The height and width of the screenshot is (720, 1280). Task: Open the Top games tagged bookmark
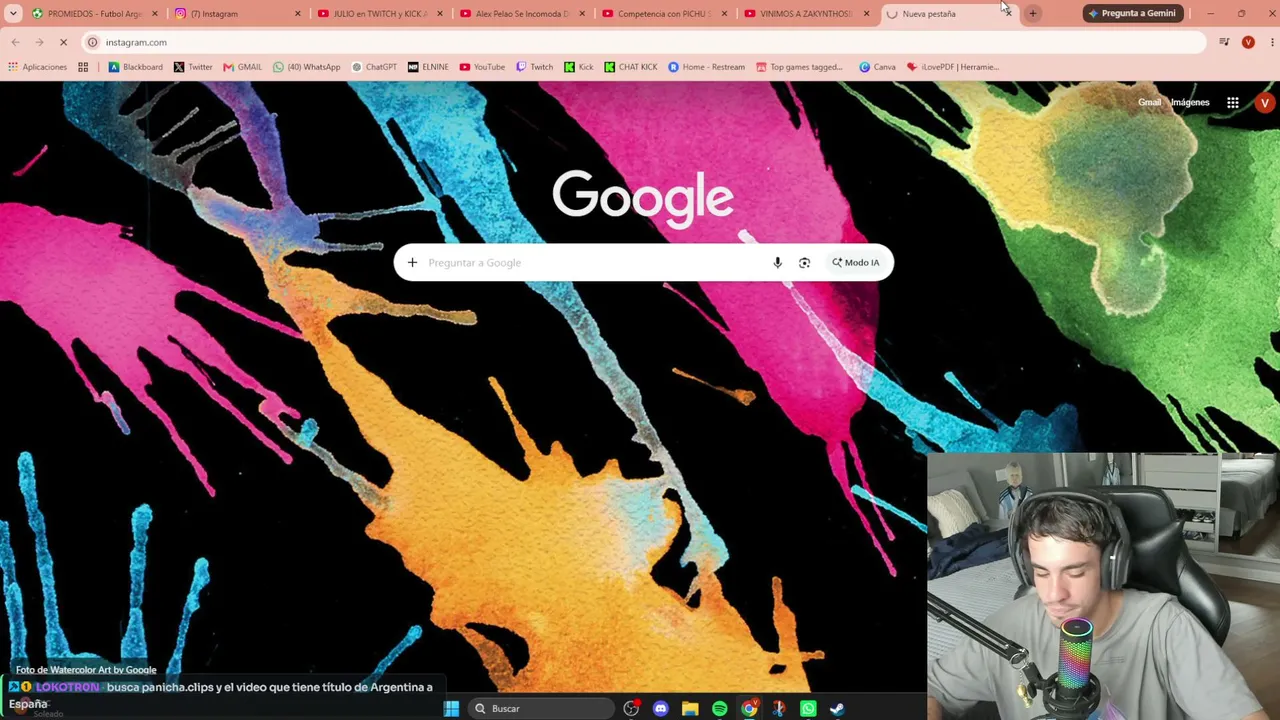tap(799, 67)
